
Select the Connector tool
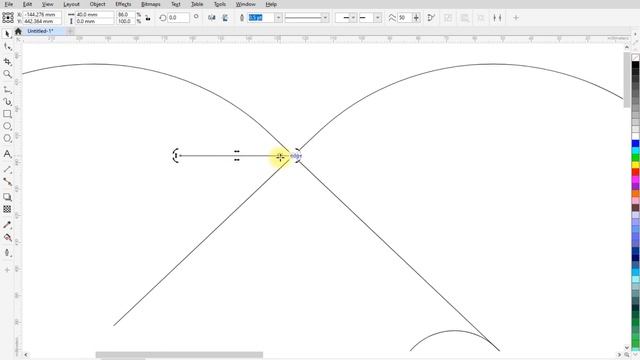[7, 182]
